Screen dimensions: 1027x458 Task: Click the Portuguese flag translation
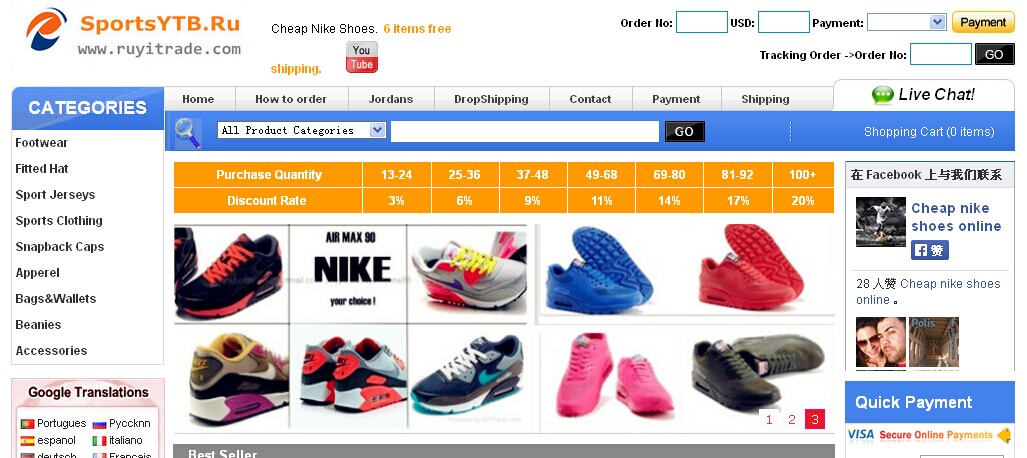tap(28, 423)
